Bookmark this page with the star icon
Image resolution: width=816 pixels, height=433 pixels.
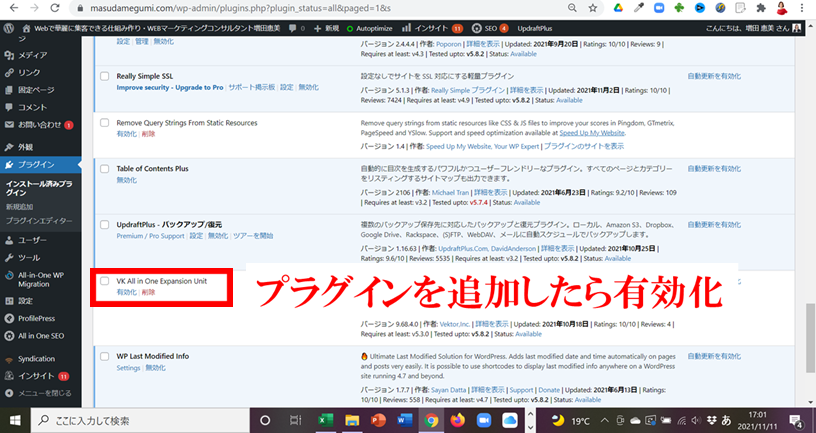click(593, 8)
